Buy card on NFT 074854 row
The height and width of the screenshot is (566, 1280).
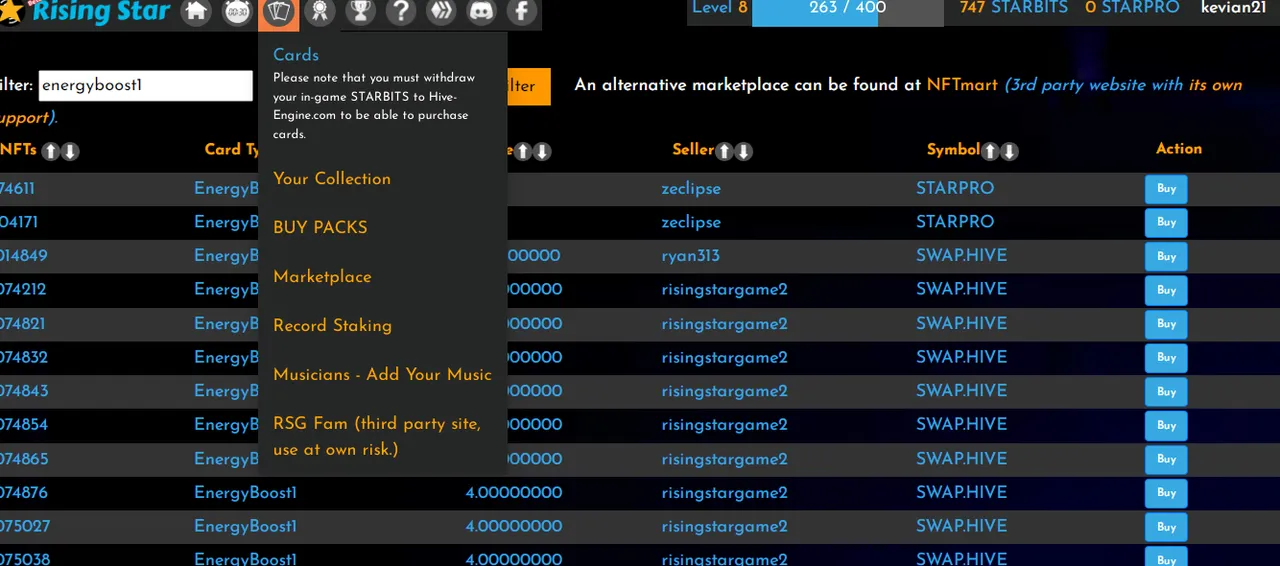click(1166, 425)
